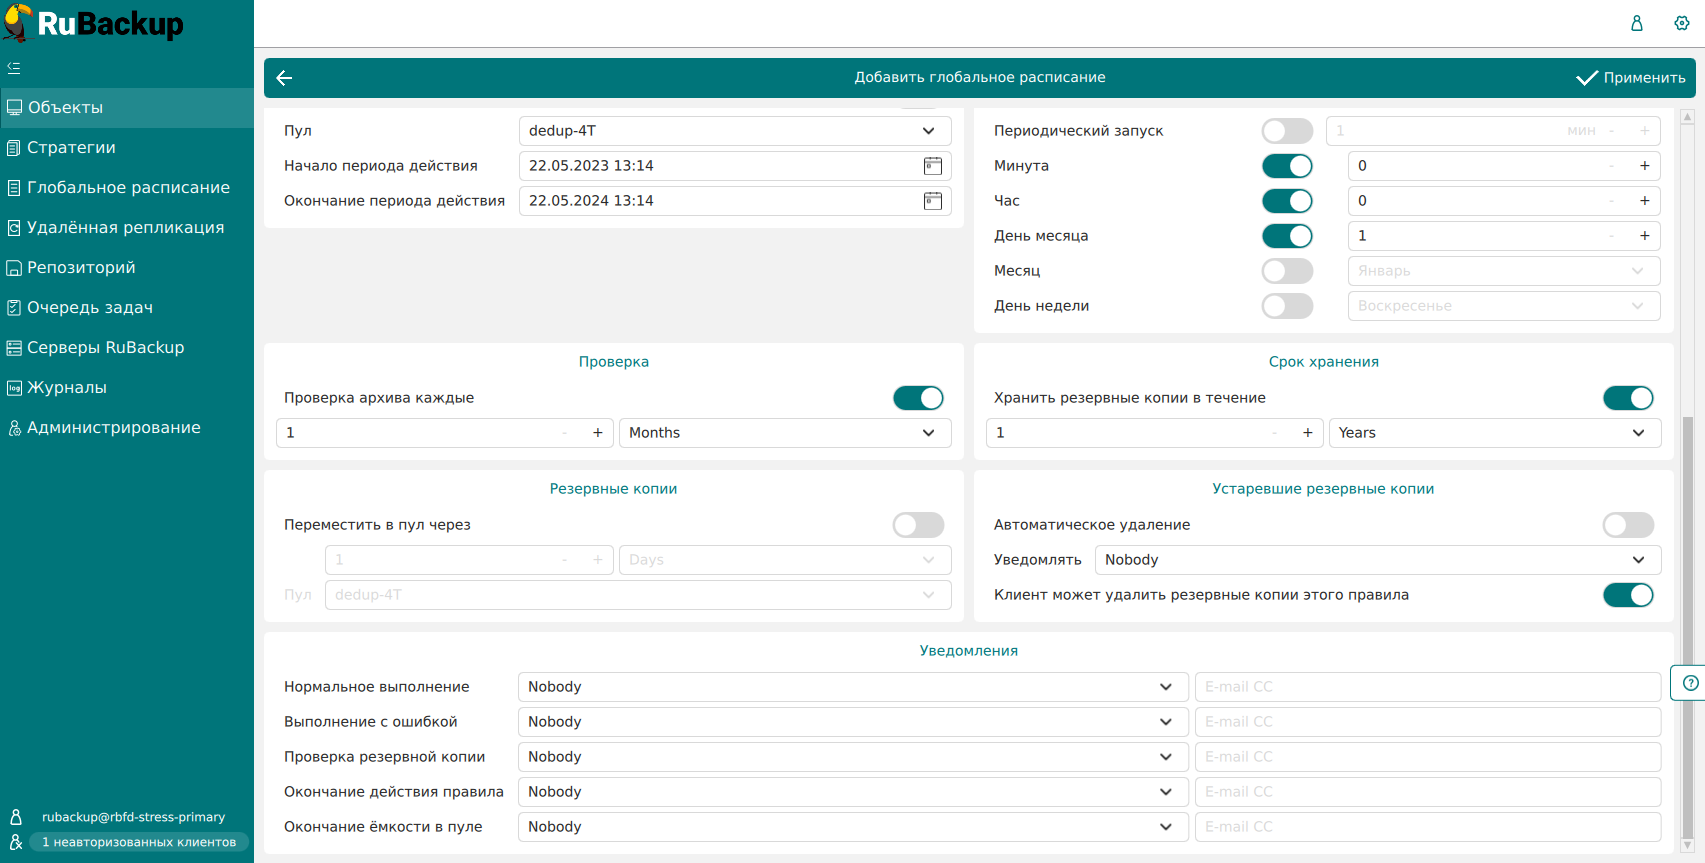Turn on Автоматическое удаление toggle
This screenshot has width=1705, height=863.
pos(1627,525)
